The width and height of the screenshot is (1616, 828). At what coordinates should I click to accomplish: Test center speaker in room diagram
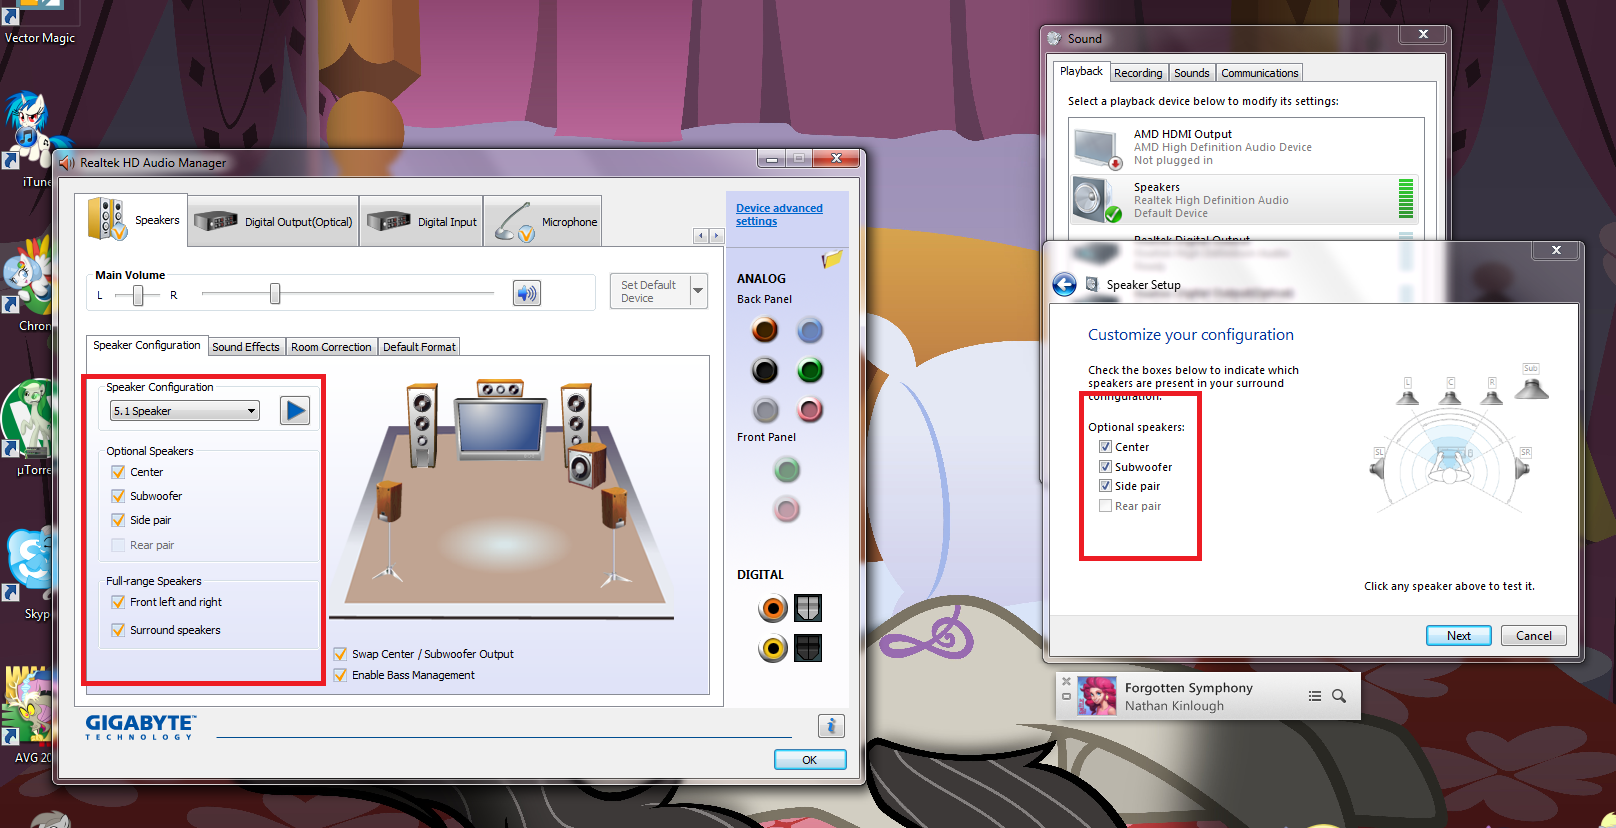click(x=499, y=387)
